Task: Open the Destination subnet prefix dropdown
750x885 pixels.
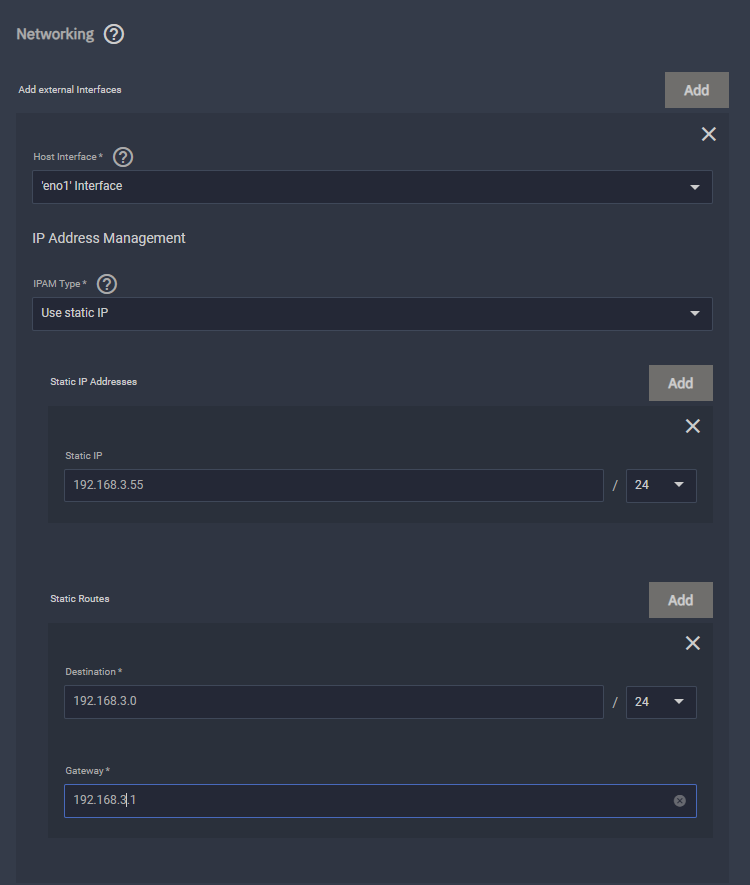Action: pyautogui.click(x=661, y=702)
